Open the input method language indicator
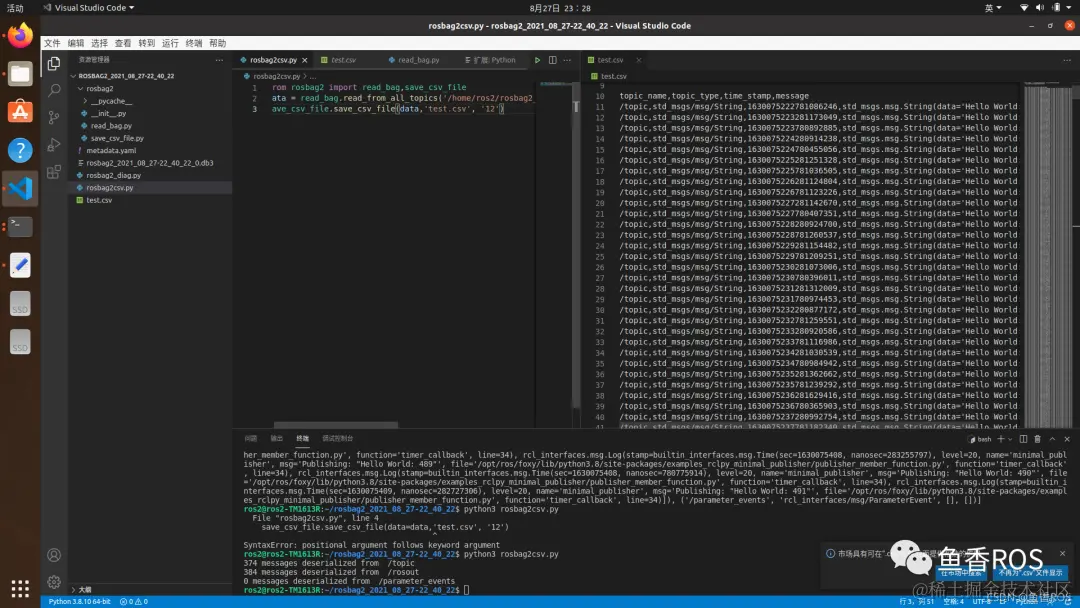This screenshot has width=1080, height=608. [x=993, y=8]
